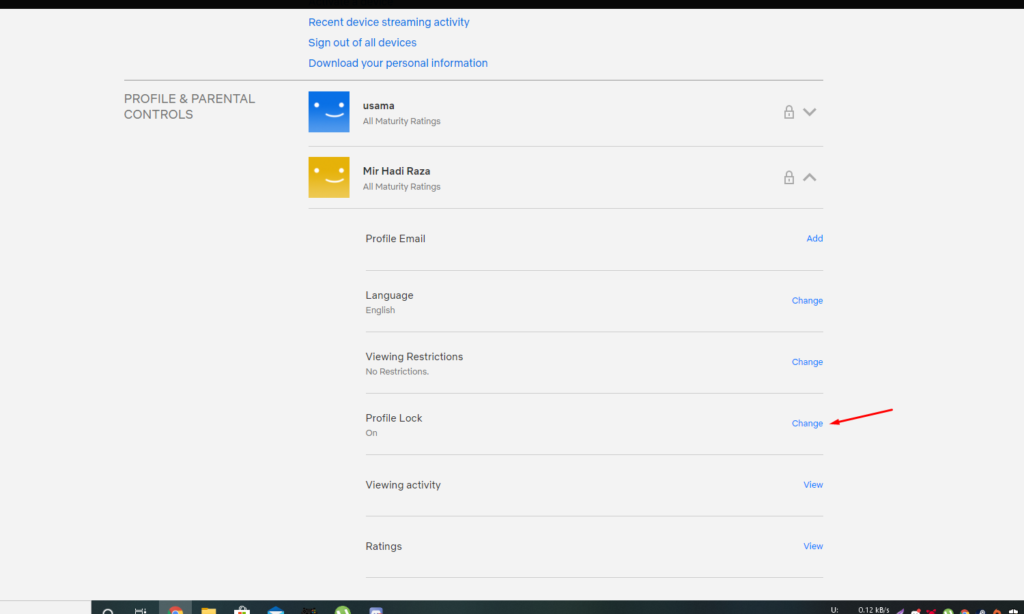Change the profile Language setting

click(807, 300)
